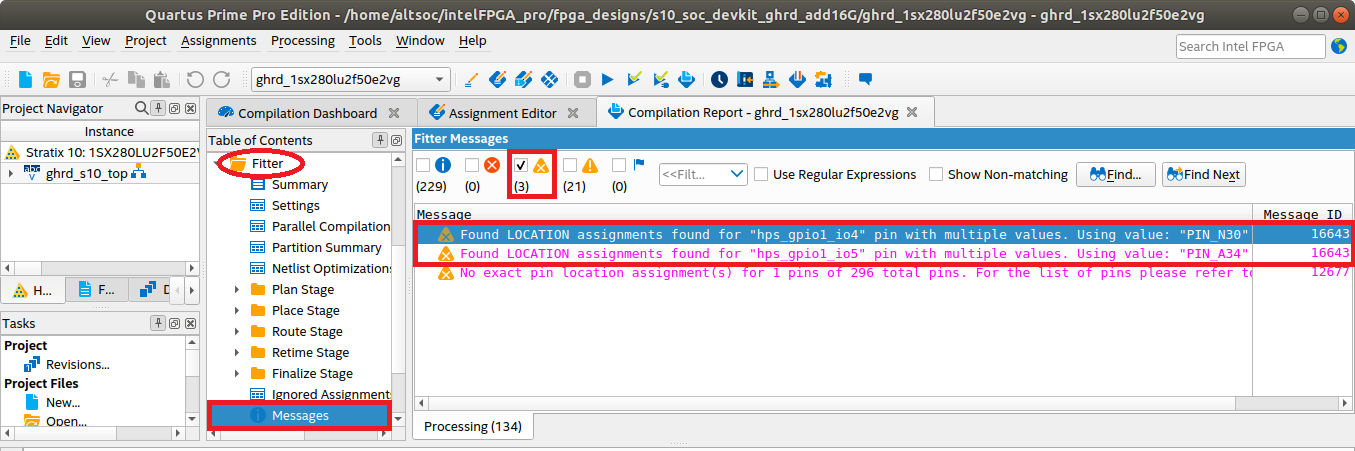Enable Show Non-matching checkbox
The height and width of the screenshot is (451, 1355).
coord(936,174)
